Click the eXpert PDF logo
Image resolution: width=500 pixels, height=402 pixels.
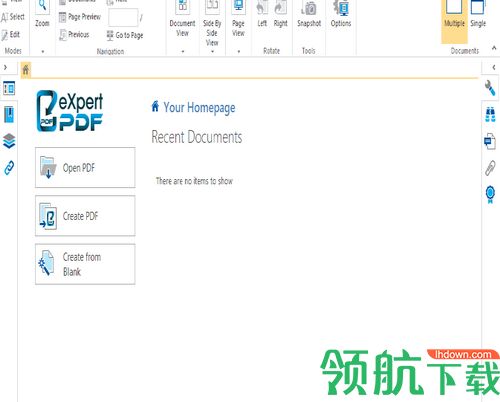pos(70,111)
